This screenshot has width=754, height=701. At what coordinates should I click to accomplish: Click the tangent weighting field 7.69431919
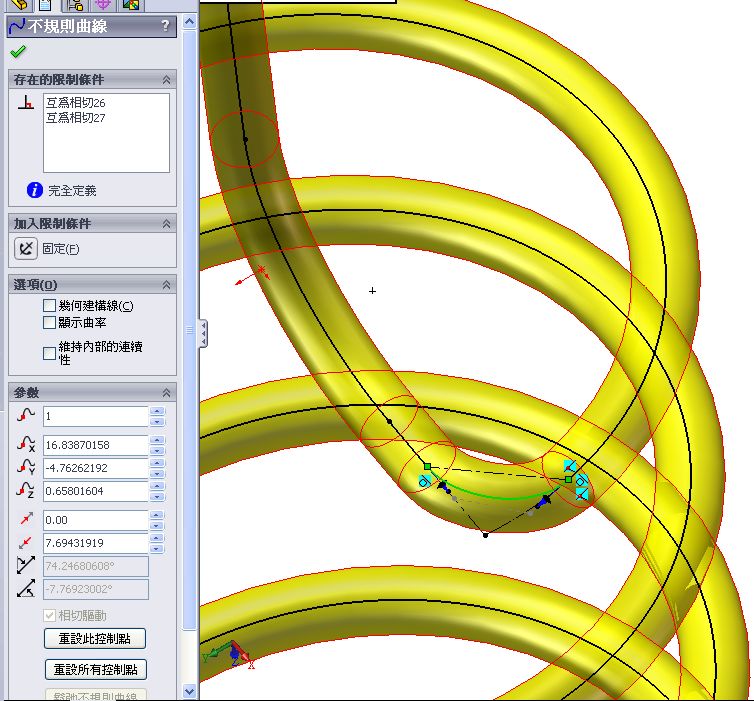[96, 543]
